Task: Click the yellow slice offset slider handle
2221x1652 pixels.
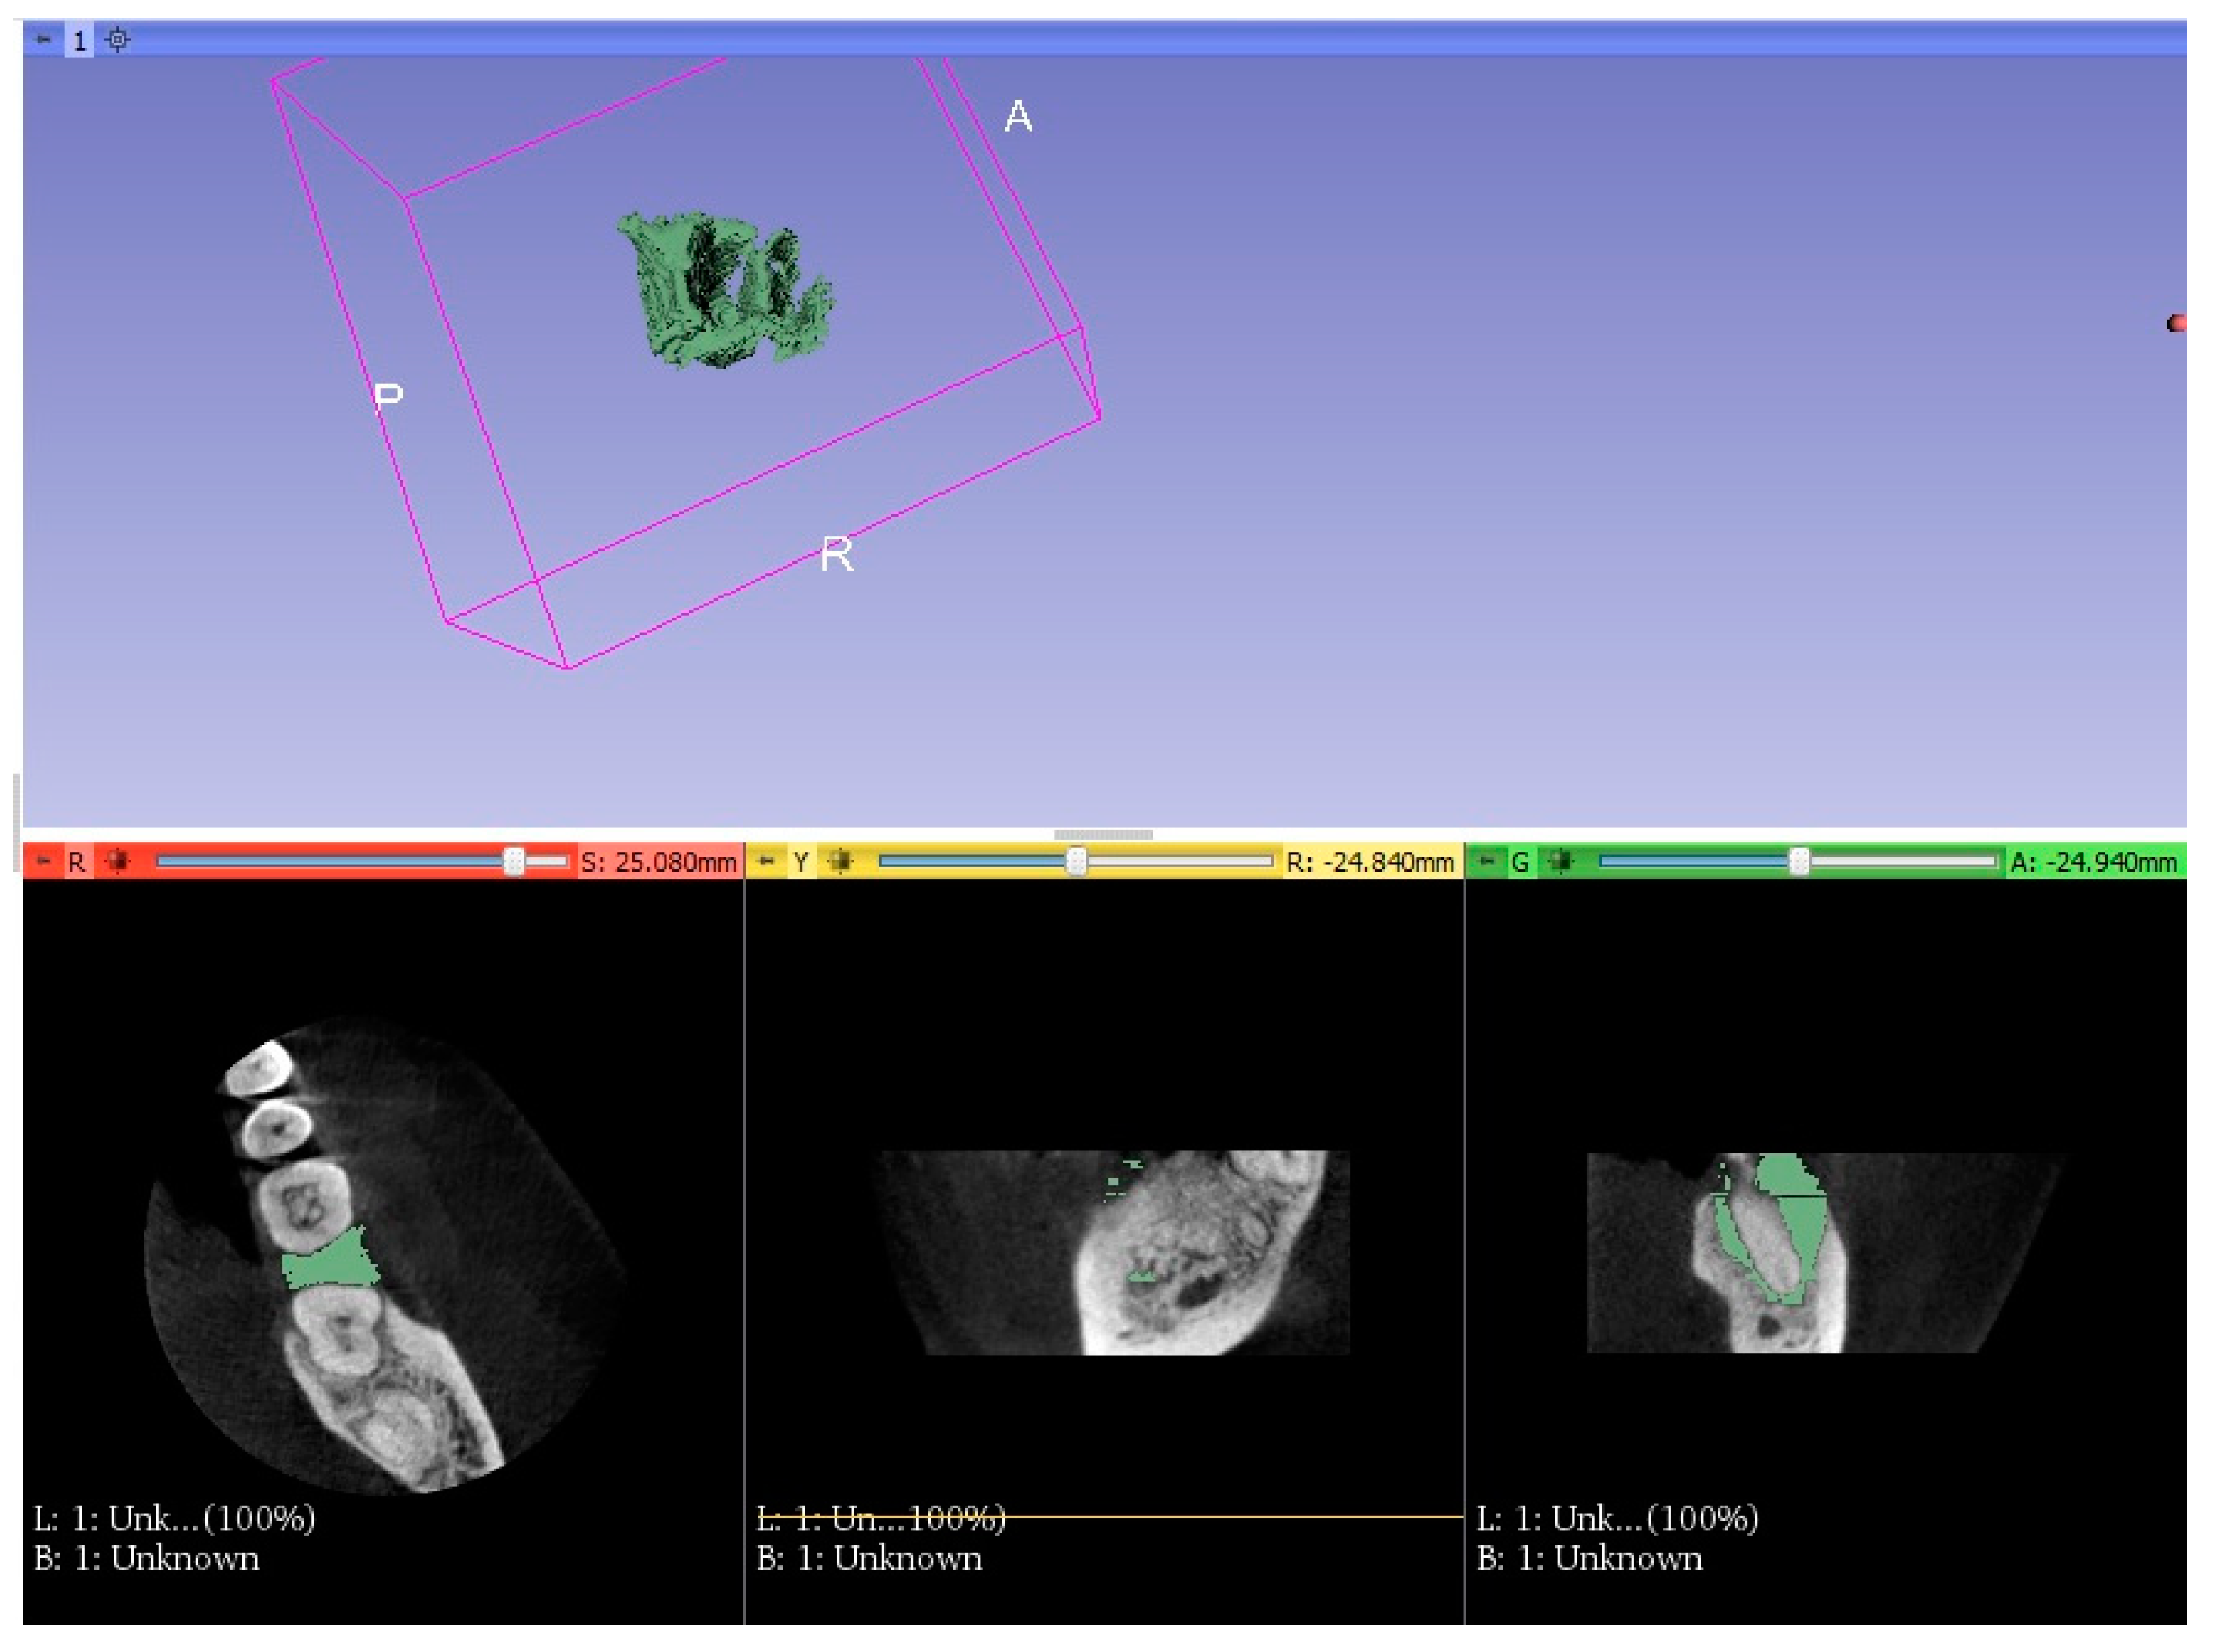Action: (x=1076, y=861)
